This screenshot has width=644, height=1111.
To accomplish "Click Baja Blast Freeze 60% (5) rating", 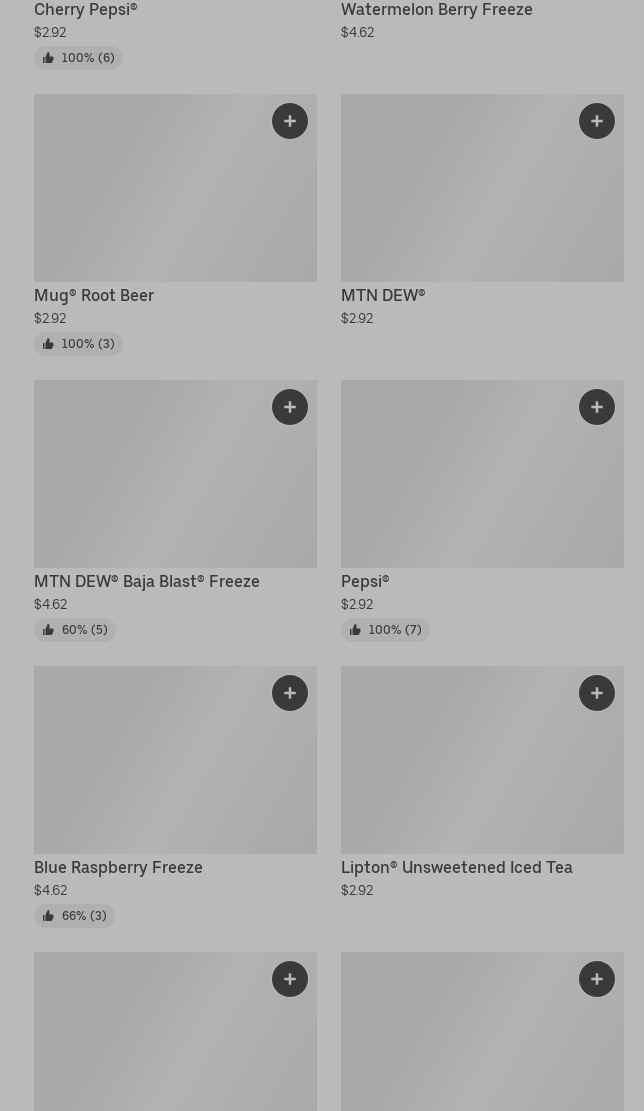I will (x=75, y=630).
